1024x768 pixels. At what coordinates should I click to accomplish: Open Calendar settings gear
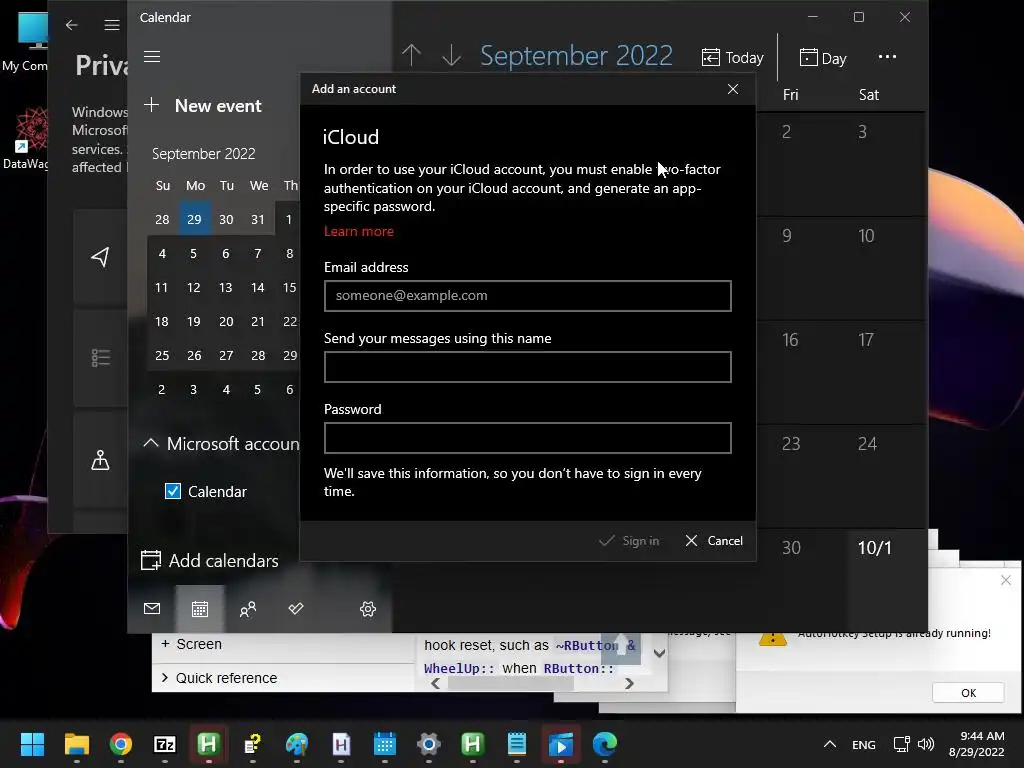368,609
